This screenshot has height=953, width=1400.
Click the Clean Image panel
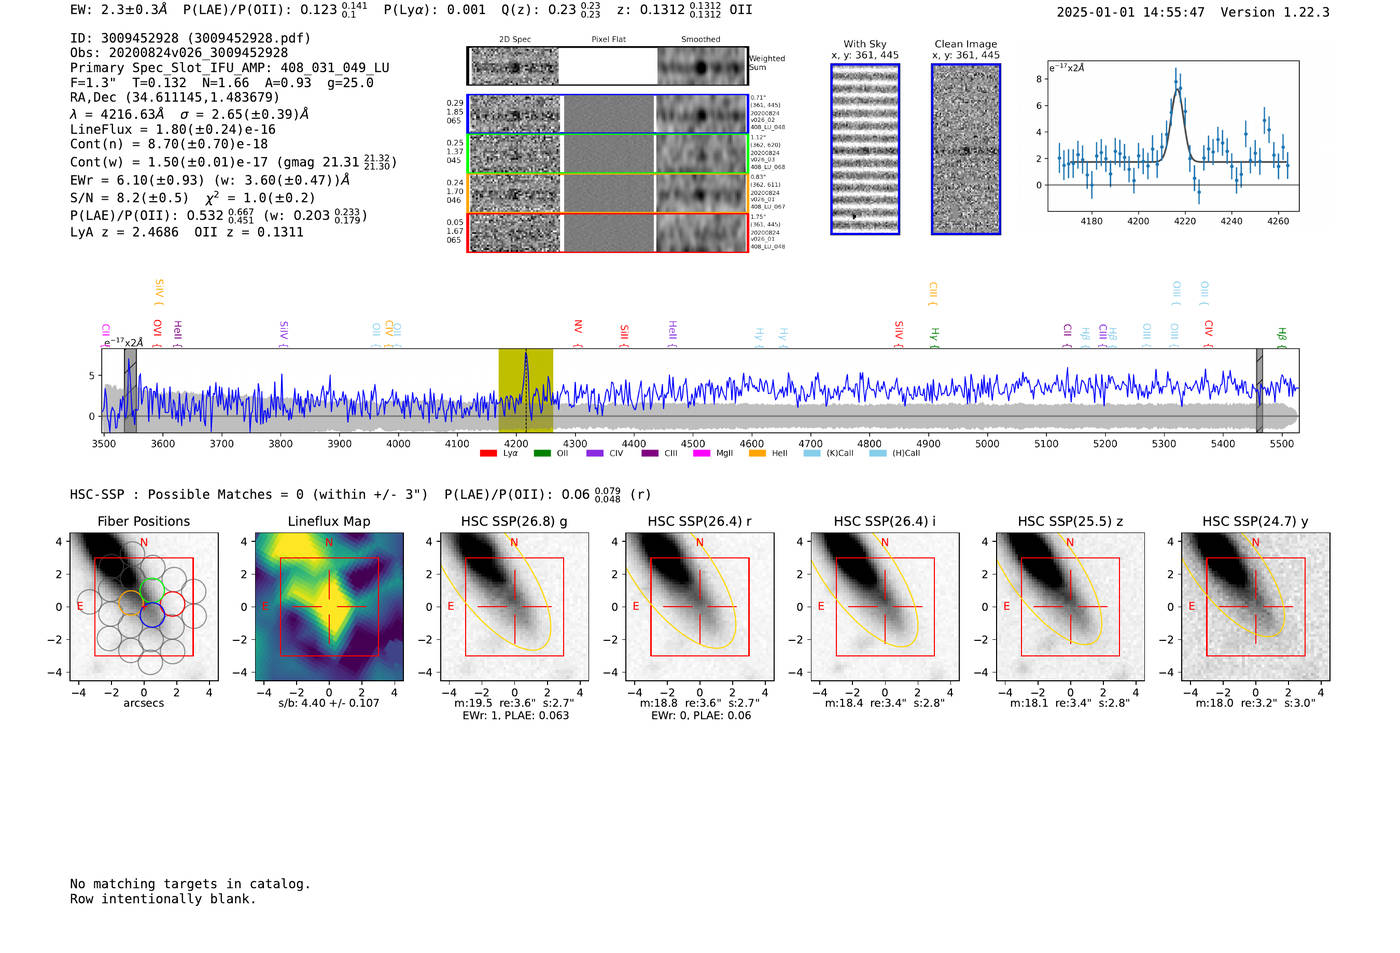click(x=966, y=149)
